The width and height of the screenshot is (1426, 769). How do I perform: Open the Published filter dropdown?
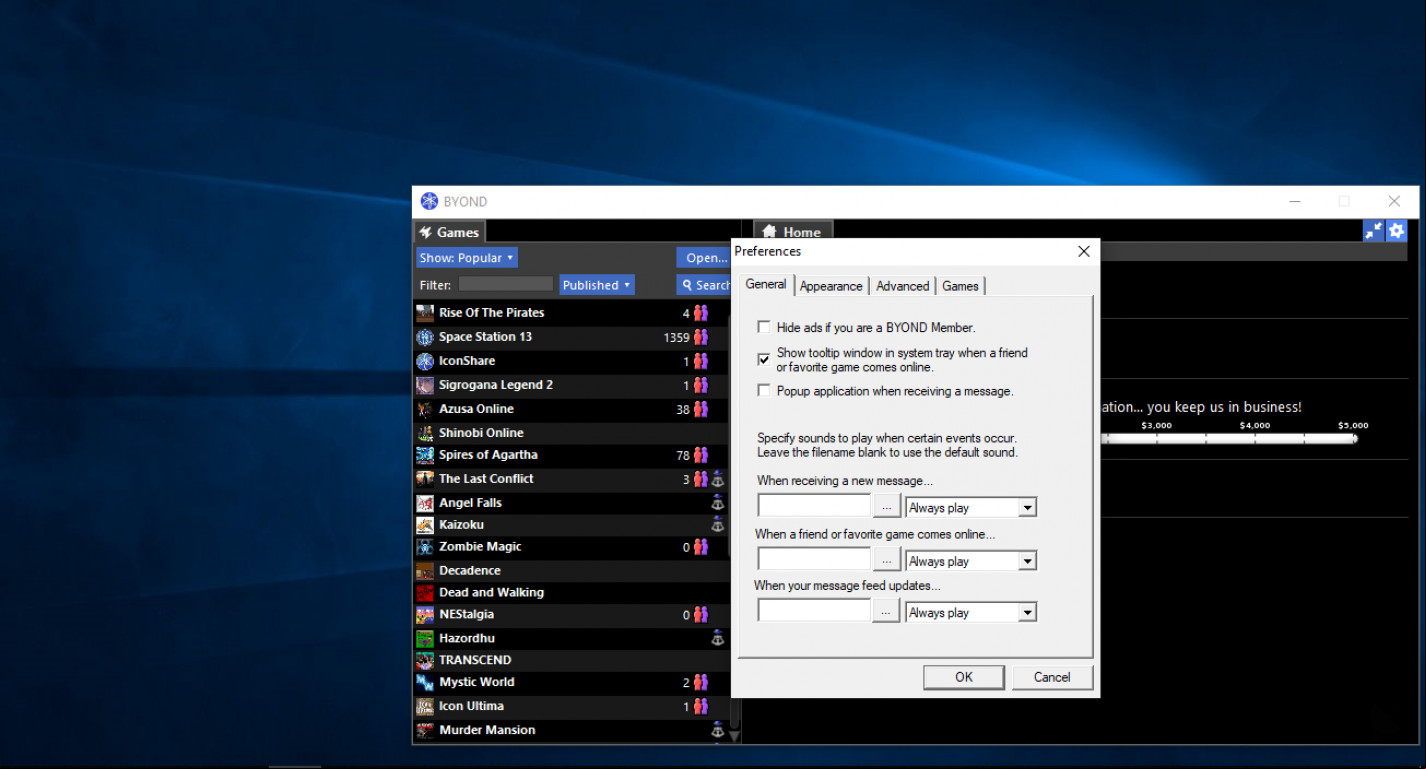pyautogui.click(x=597, y=285)
